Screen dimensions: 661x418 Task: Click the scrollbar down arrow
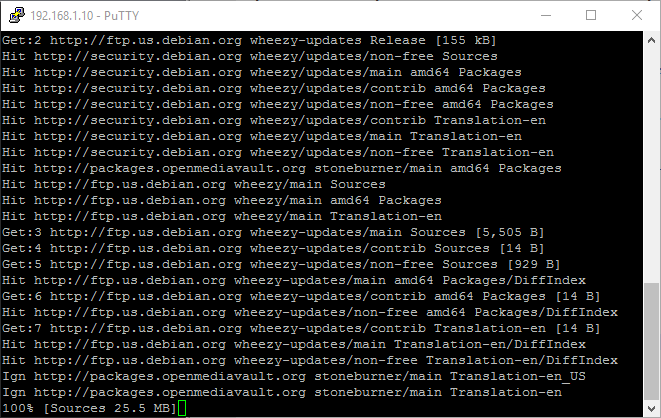[x=651, y=408]
